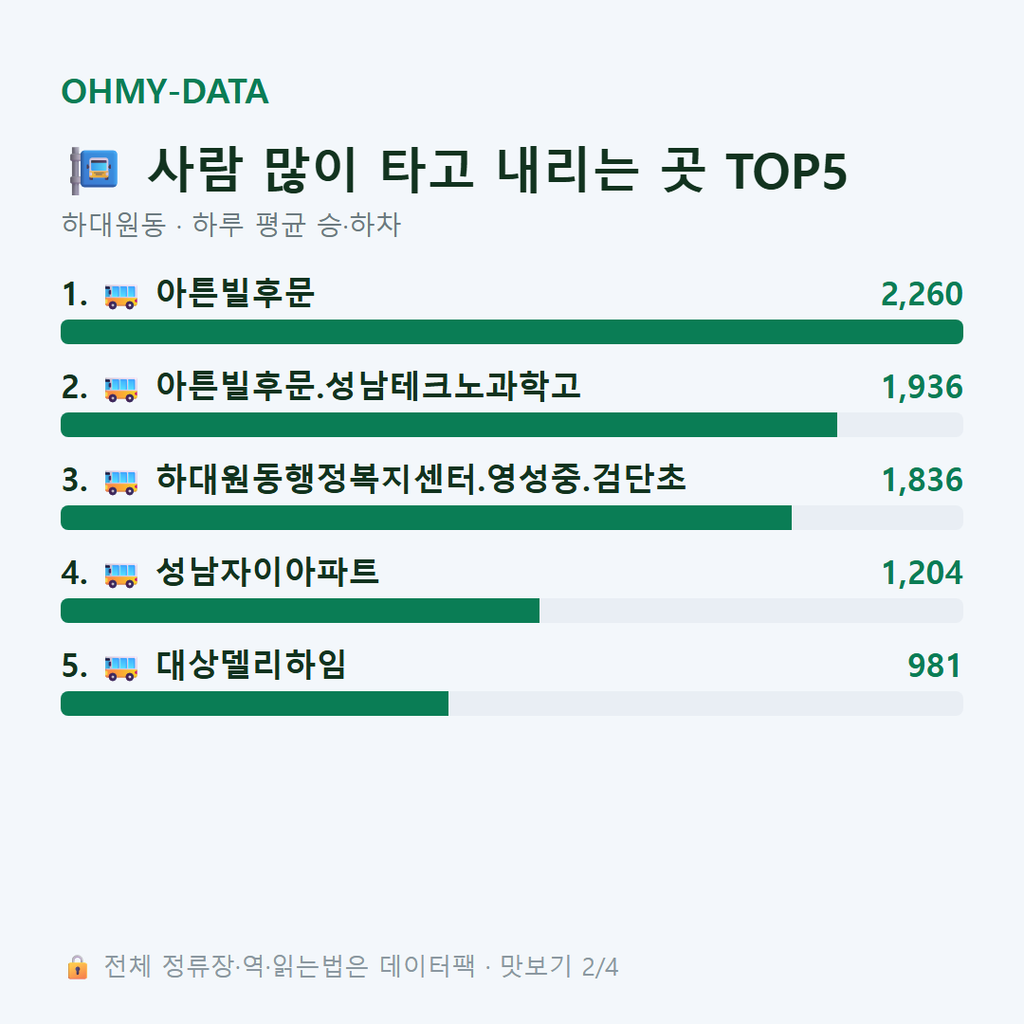Click the bus icon beside 아튼빌후문
Screen dimensions: 1024x1024
click(x=121, y=296)
